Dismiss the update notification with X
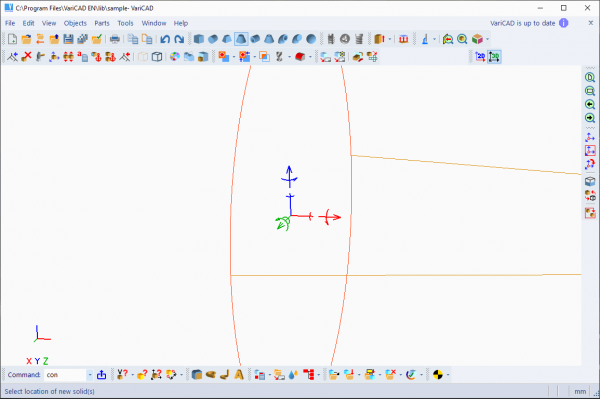The width and height of the screenshot is (600, 399). pyautogui.click(x=591, y=23)
